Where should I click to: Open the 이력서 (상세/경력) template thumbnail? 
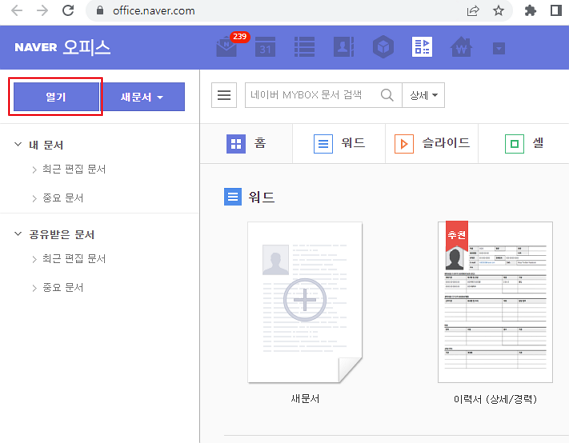pyautogui.click(x=495, y=302)
